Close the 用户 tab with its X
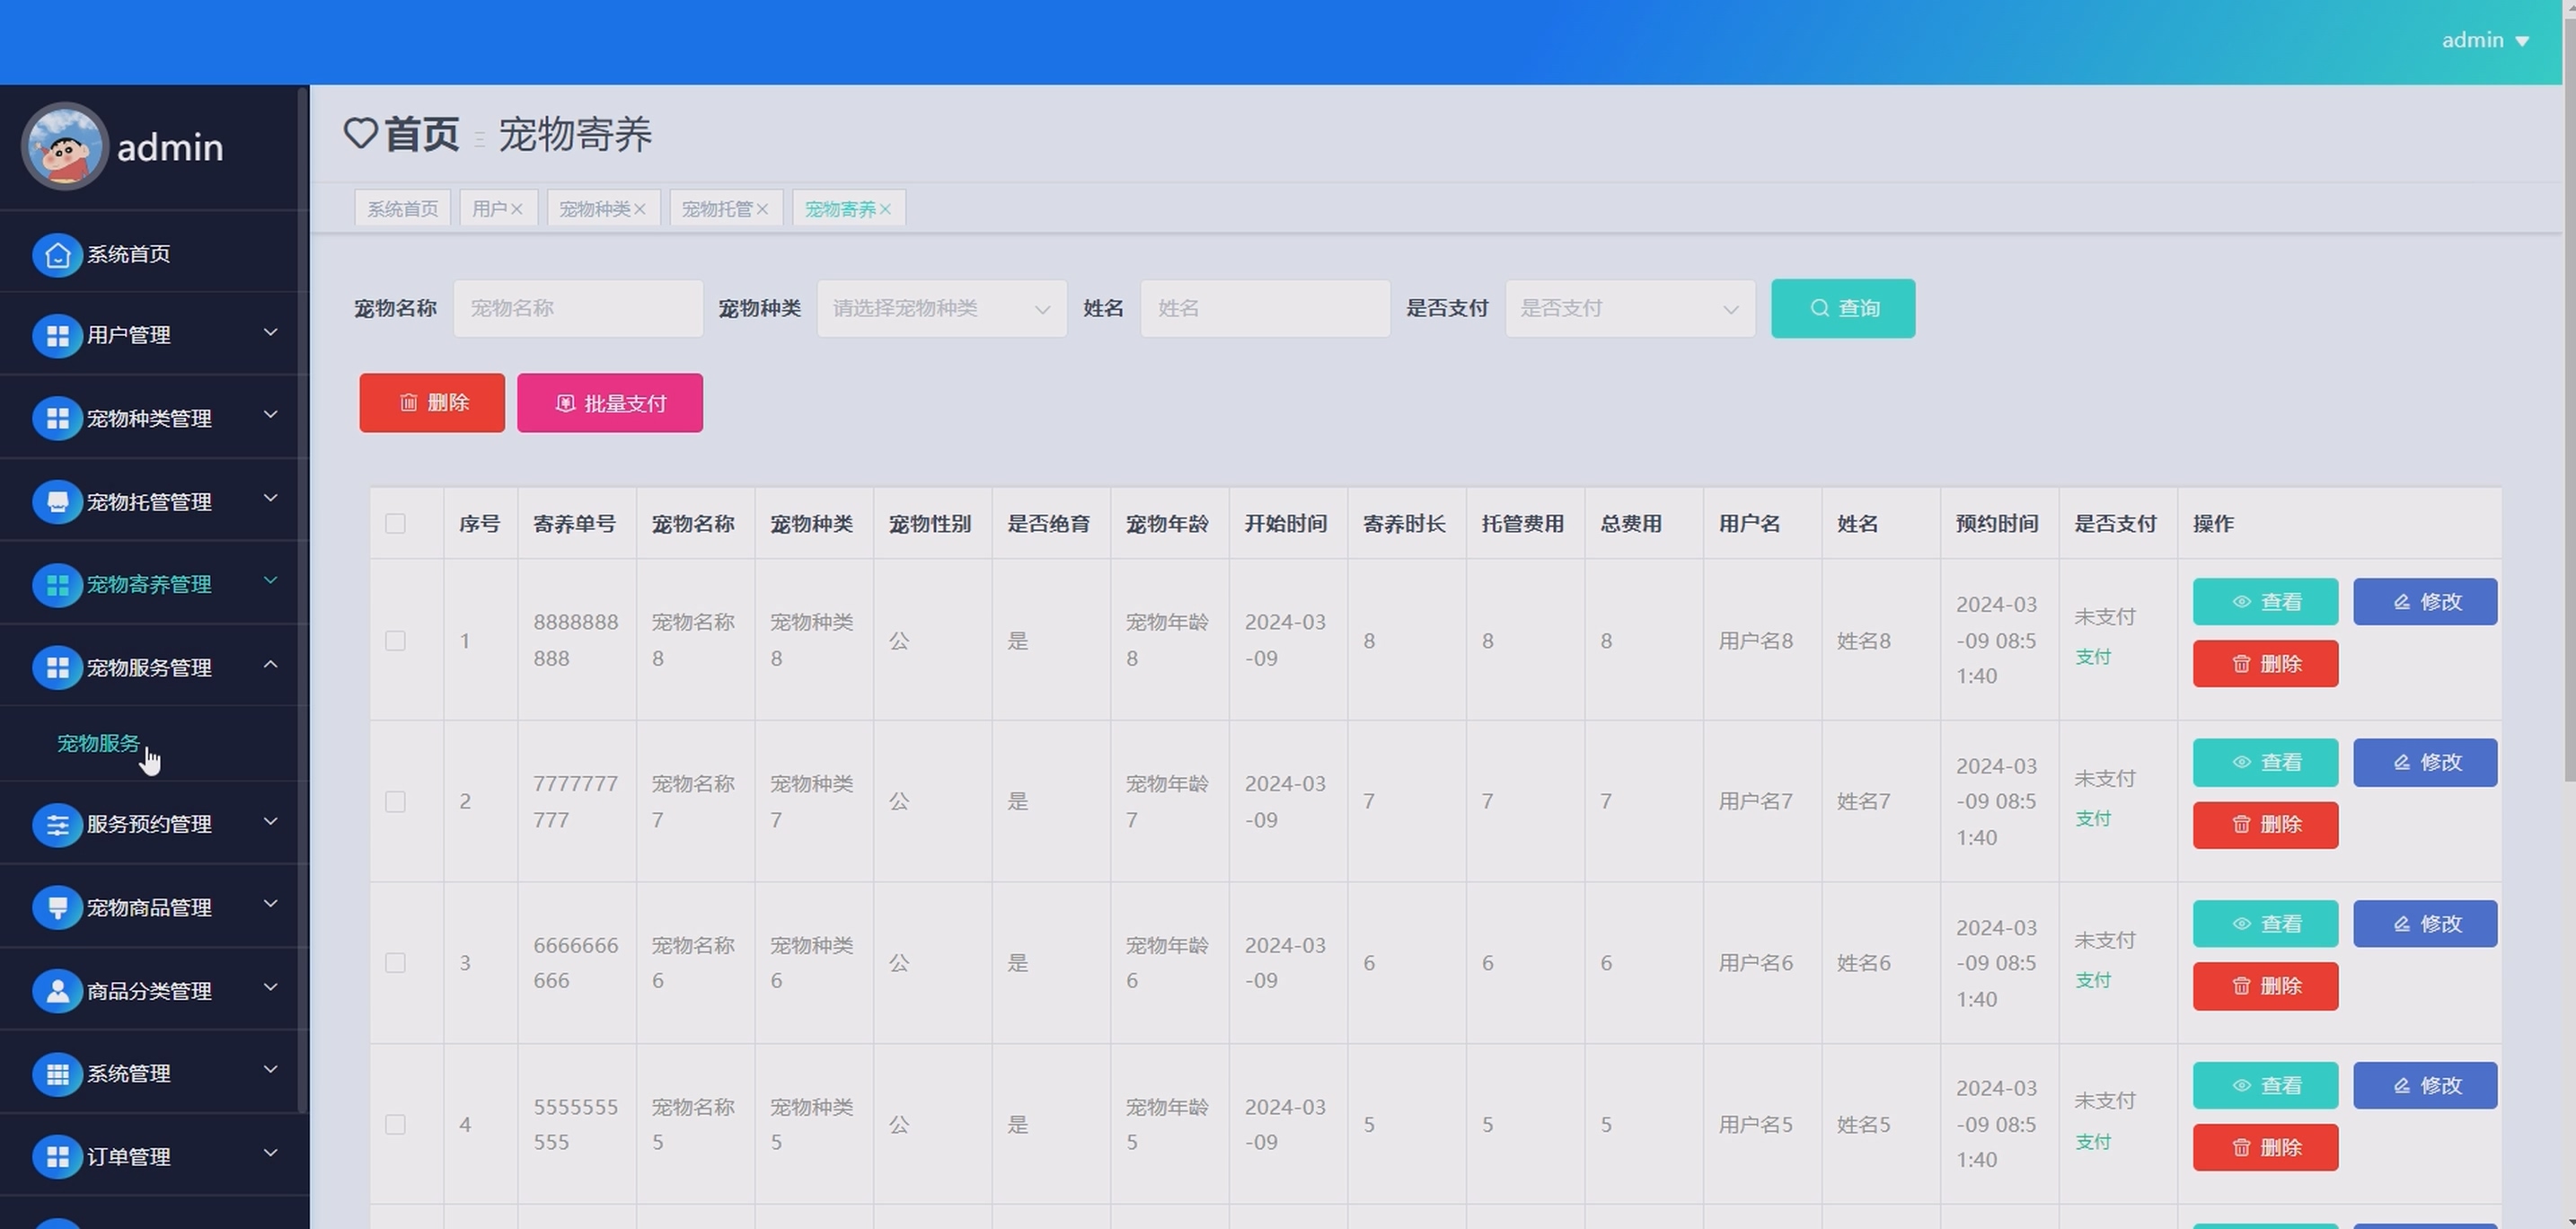 517,209
